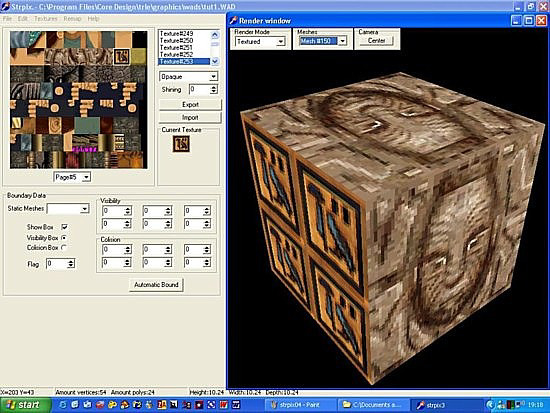Viewport: 550px width, 413px height.
Task: Open the Help menu
Action: pyautogui.click(x=93, y=19)
